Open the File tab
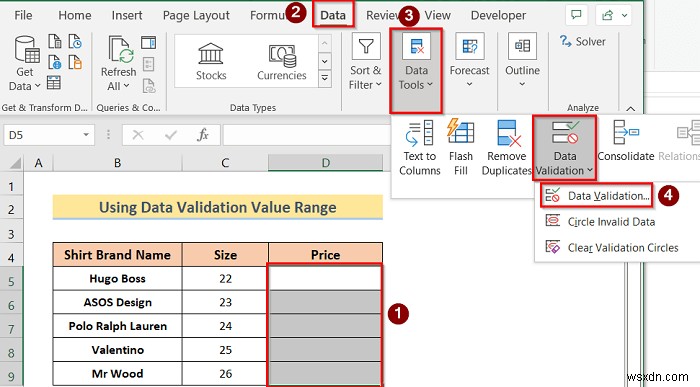 pos(23,15)
